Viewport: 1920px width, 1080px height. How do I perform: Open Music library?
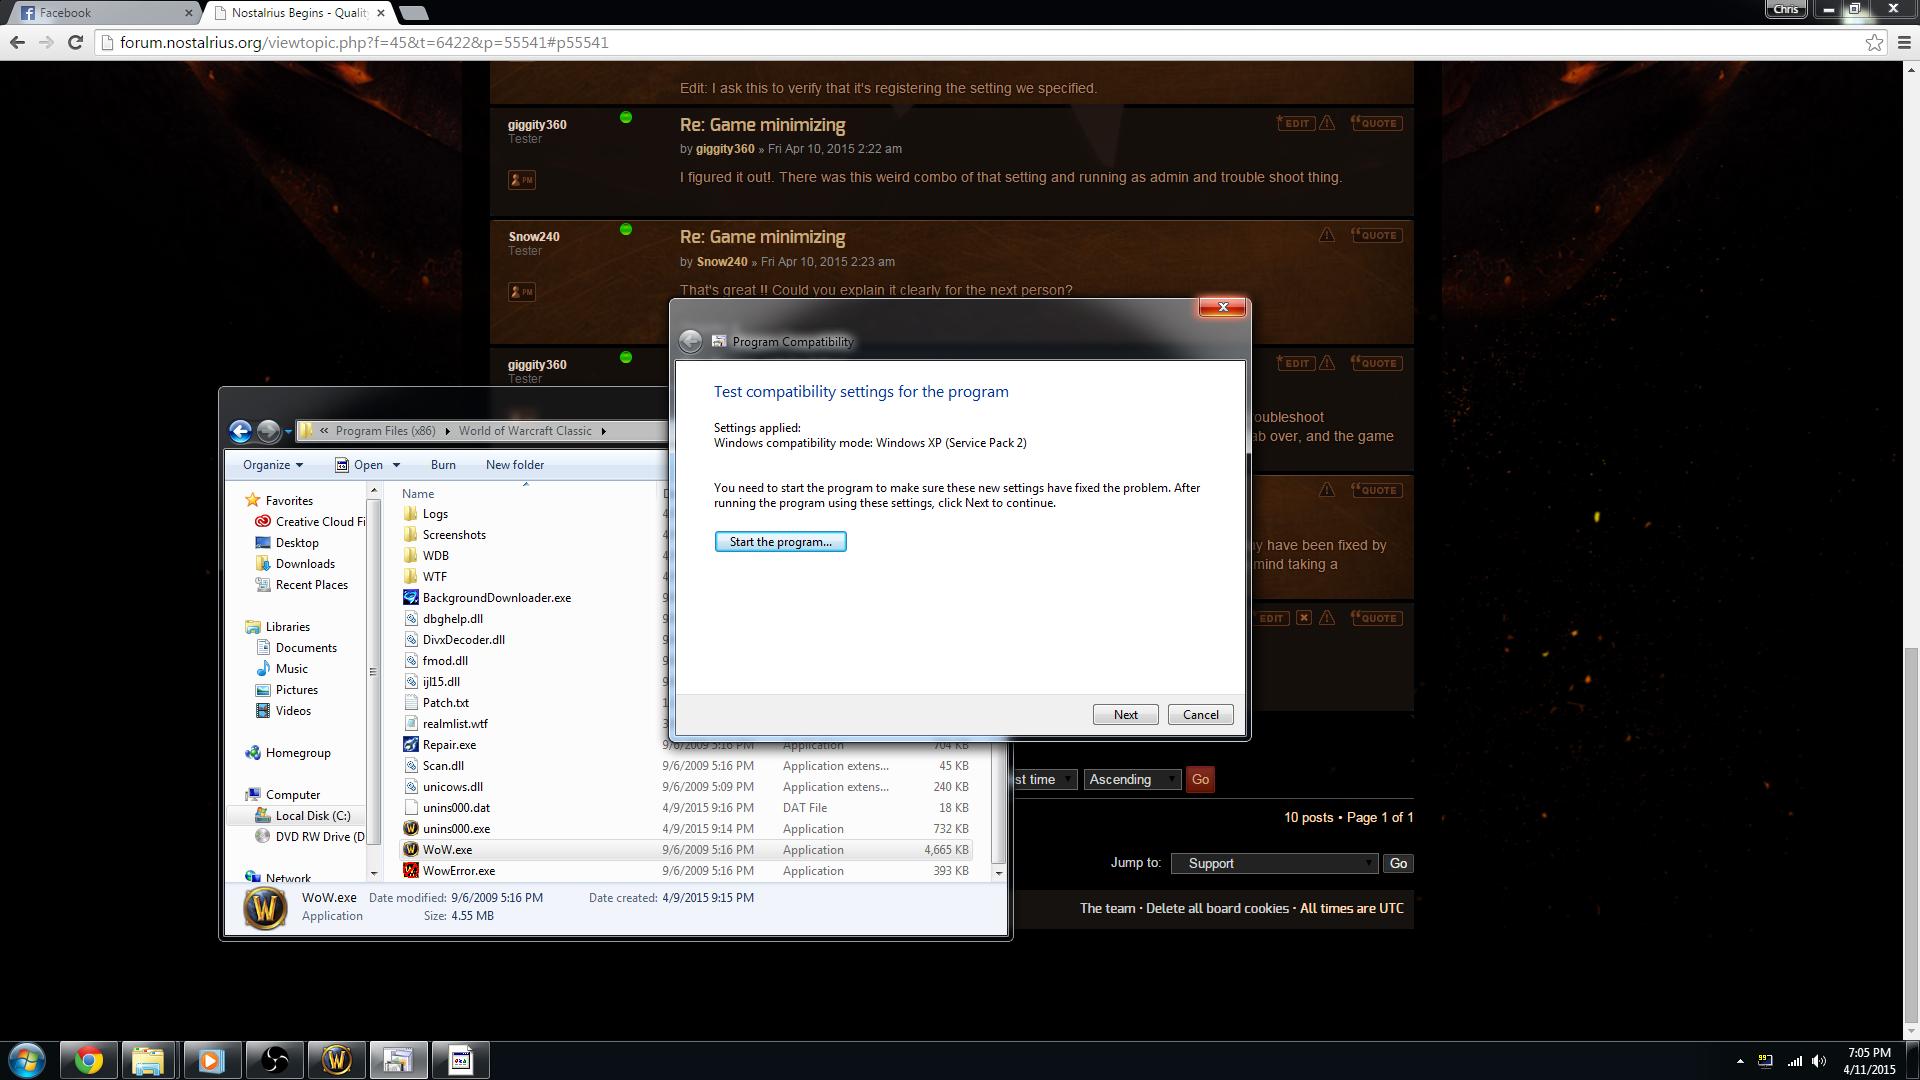(291, 669)
